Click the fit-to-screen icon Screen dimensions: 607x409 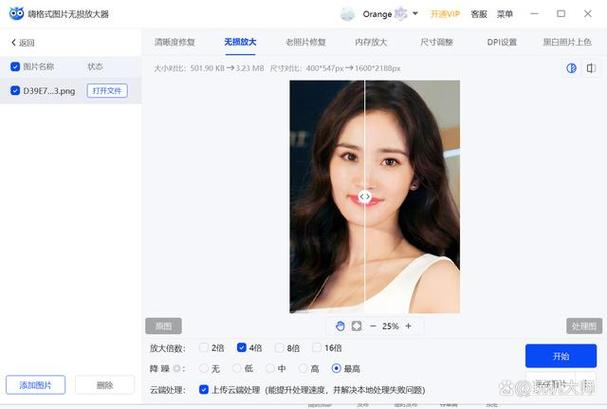pos(357,326)
